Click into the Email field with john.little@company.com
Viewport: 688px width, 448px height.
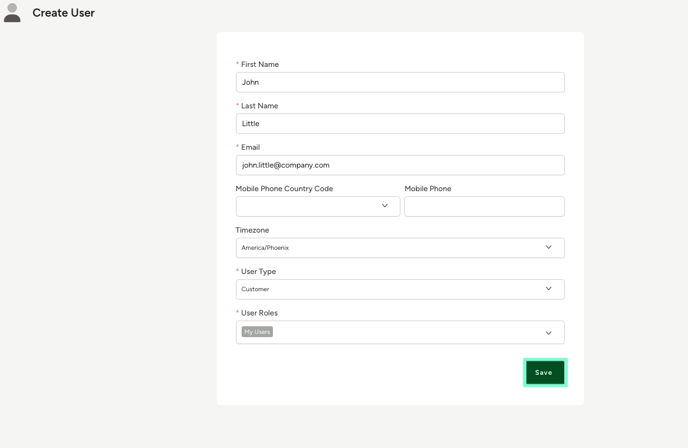tap(400, 165)
